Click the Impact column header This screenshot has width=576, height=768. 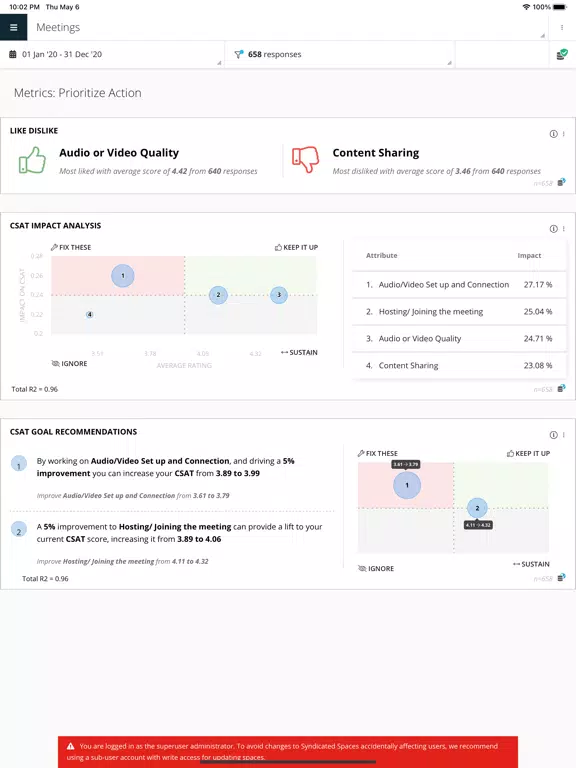click(529, 255)
